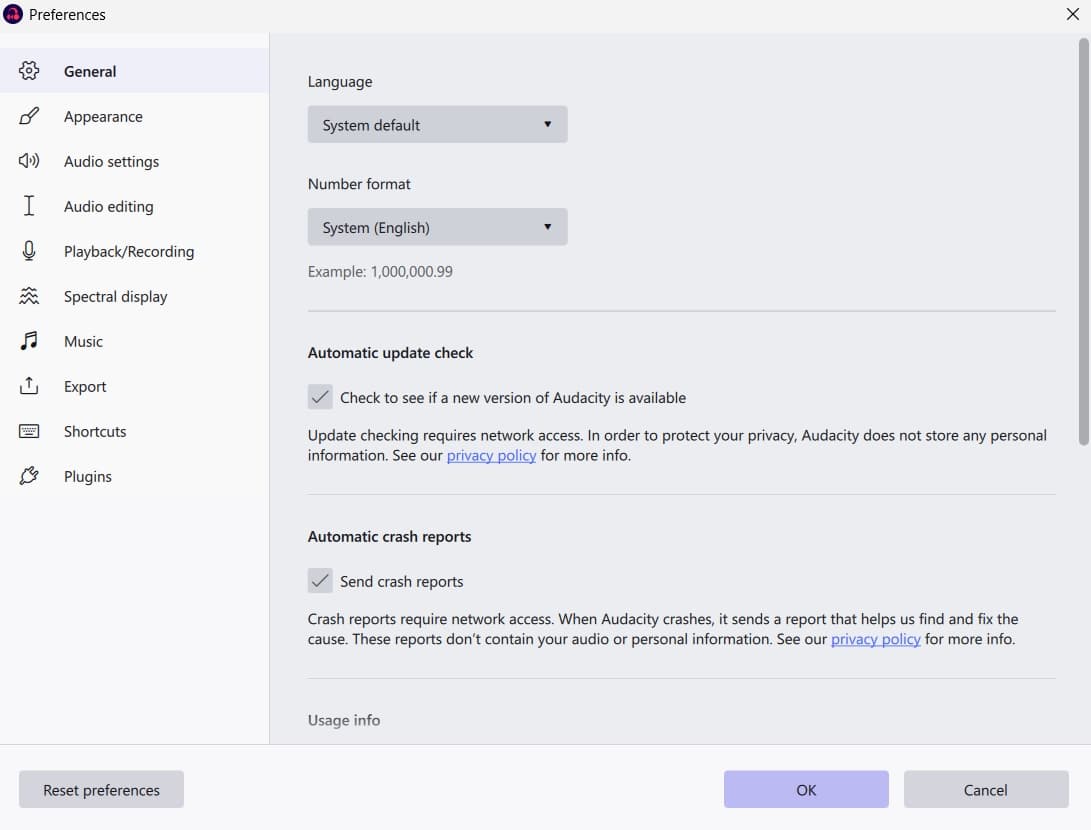
Task: Open the Language dropdown
Action: (x=438, y=125)
